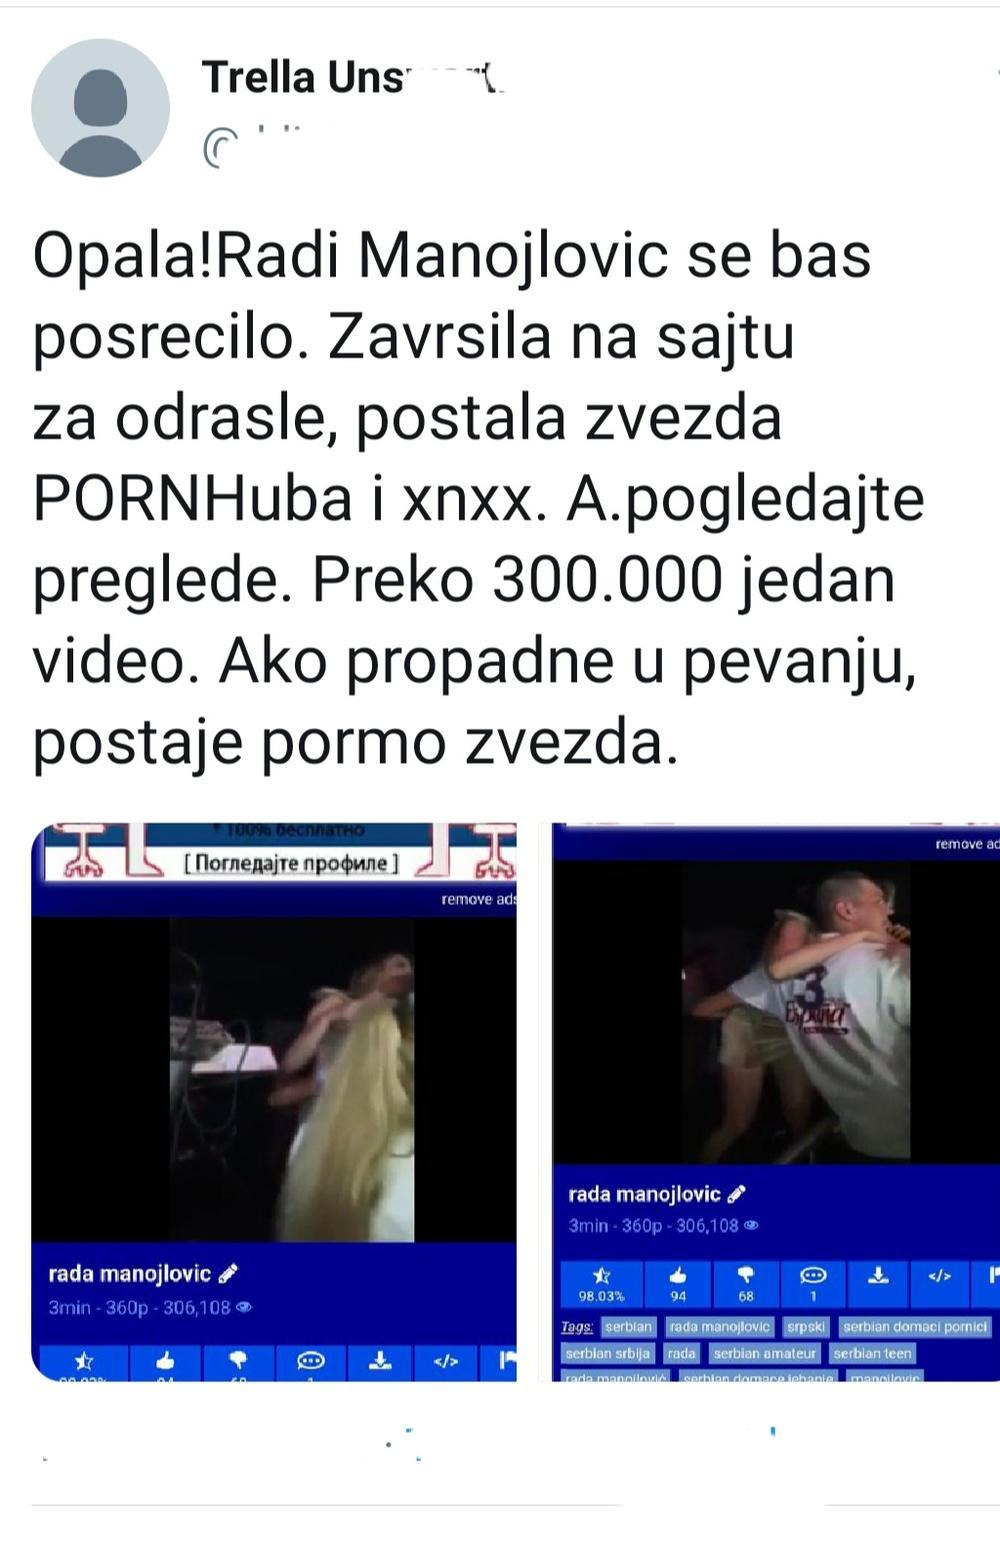
Task: Click the download icon in right image
Action: point(878,1284)
